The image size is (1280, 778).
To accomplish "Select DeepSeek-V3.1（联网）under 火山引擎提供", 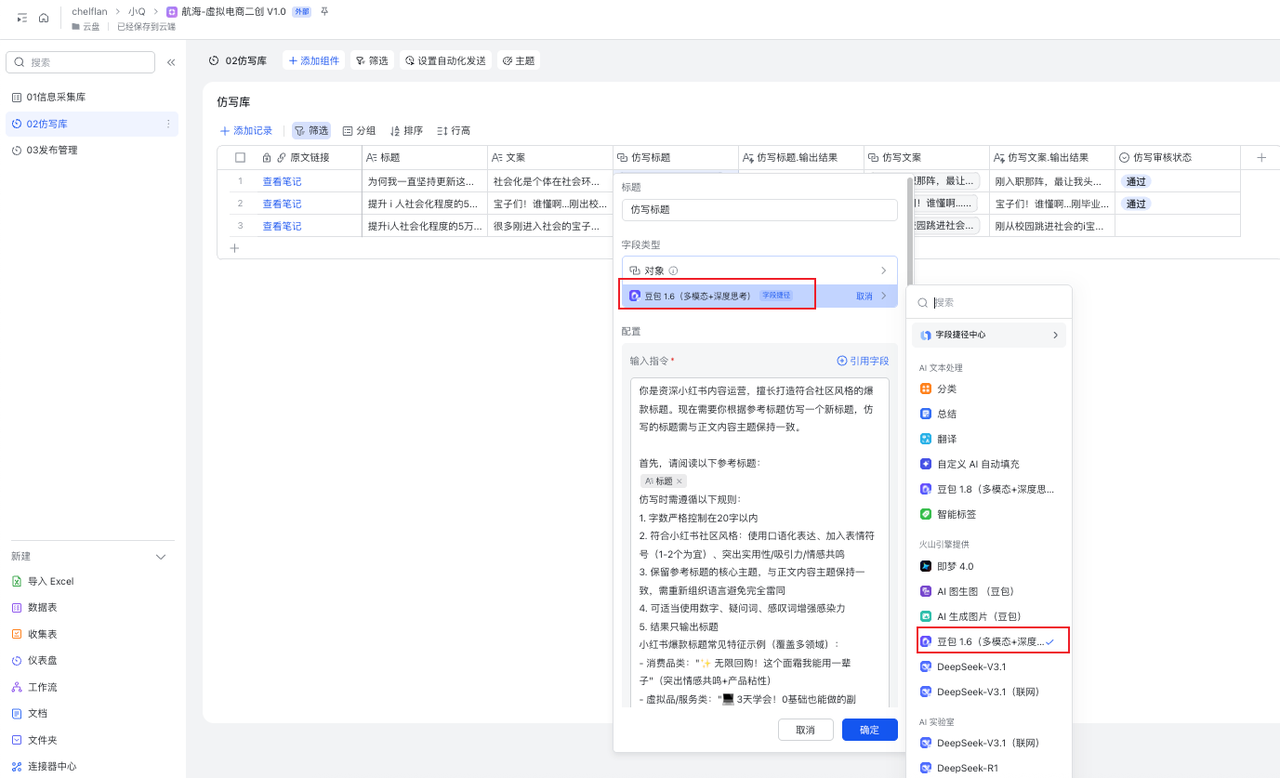I will 991,691.
